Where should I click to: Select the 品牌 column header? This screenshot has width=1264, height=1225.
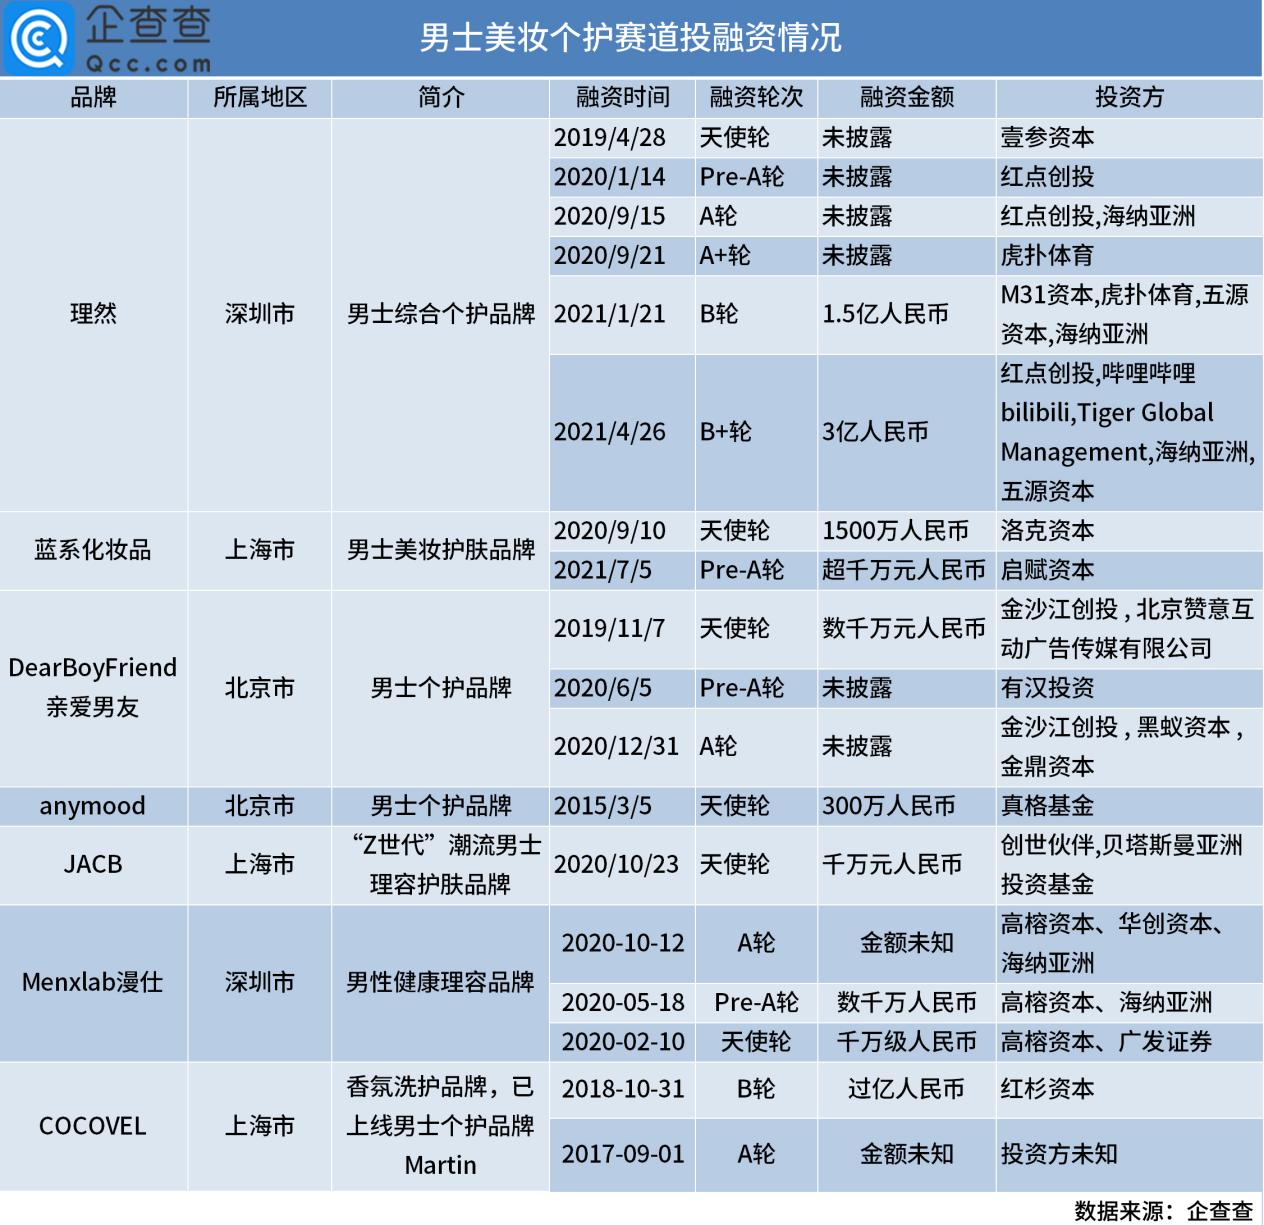[x=94, y=97]
